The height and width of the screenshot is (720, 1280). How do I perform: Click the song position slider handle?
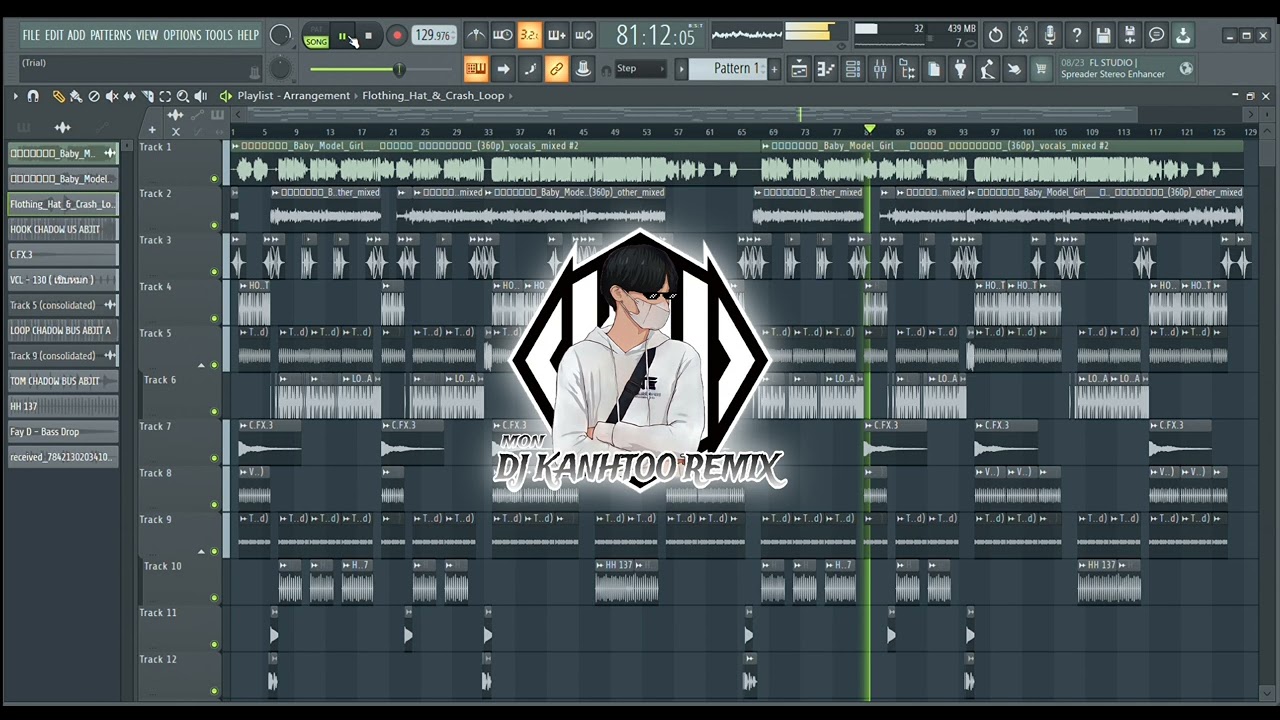point(399,69)
